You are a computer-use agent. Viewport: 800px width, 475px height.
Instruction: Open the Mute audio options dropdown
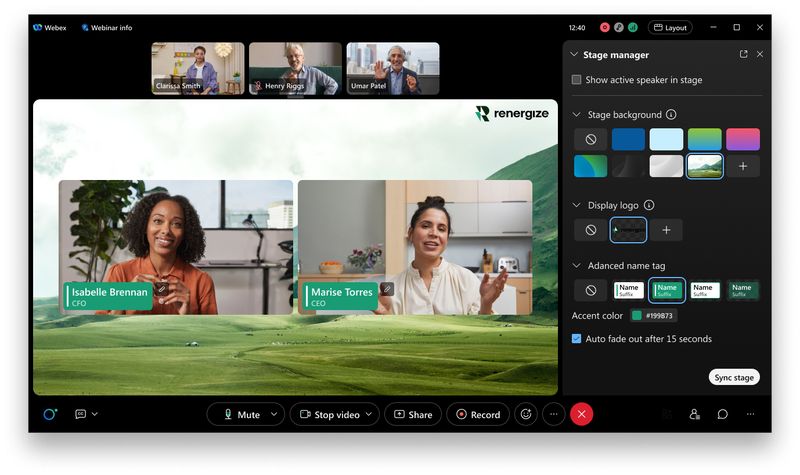click(274, 414)
